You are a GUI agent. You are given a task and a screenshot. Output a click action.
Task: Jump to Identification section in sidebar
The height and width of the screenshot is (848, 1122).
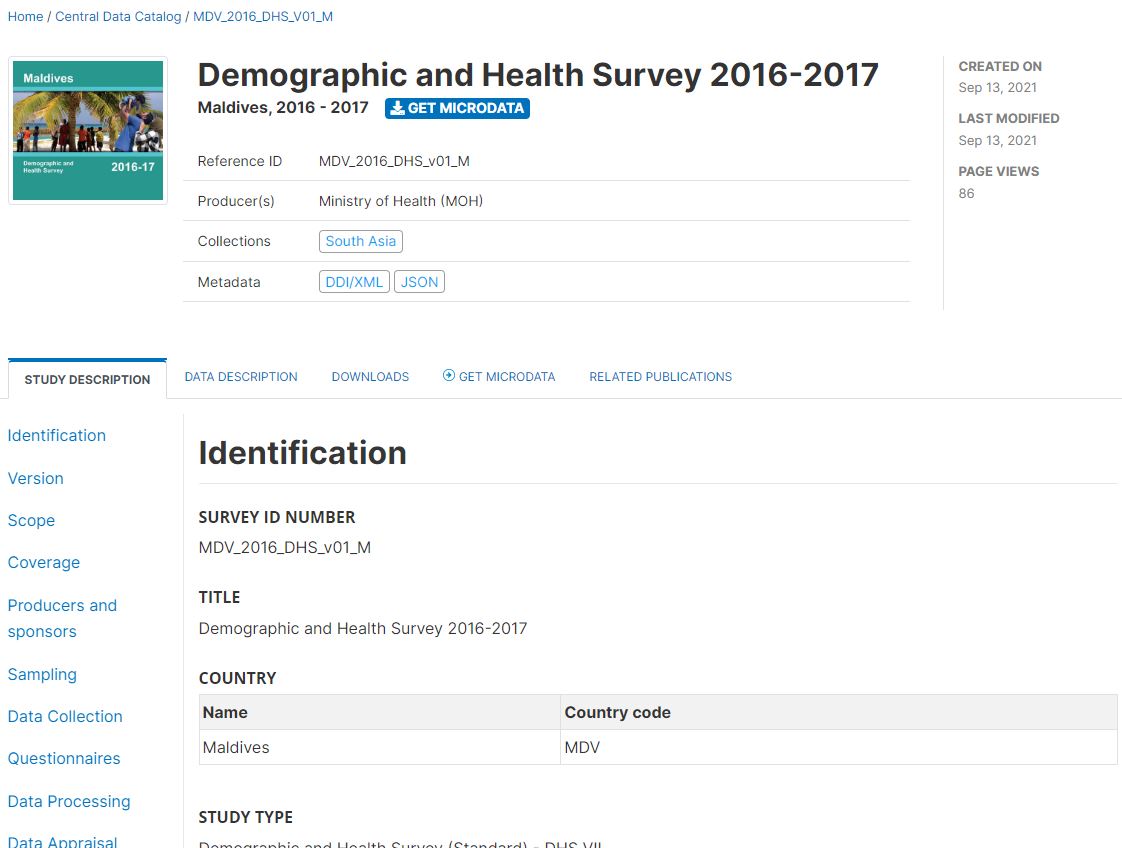[x=57, y=436]
